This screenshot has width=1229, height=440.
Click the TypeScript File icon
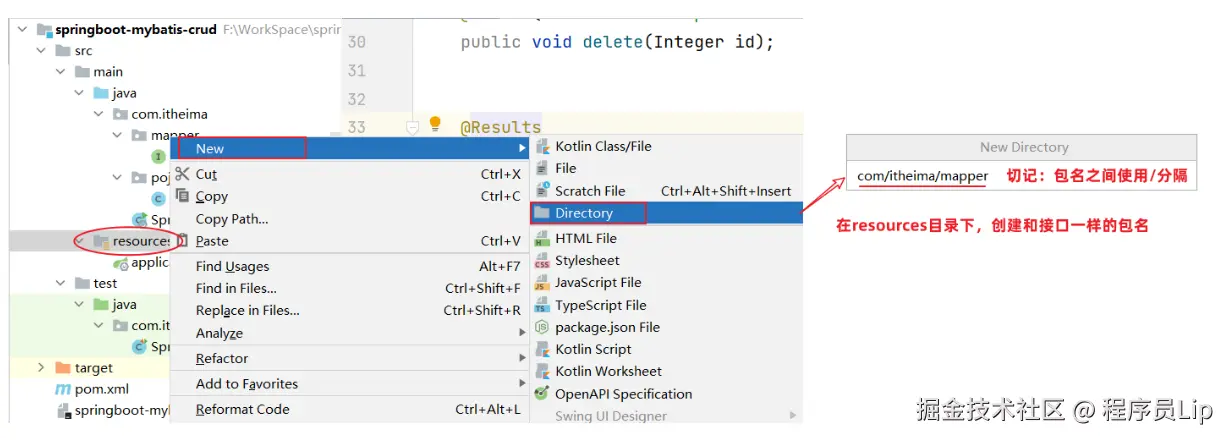click(x=542, y=306)
